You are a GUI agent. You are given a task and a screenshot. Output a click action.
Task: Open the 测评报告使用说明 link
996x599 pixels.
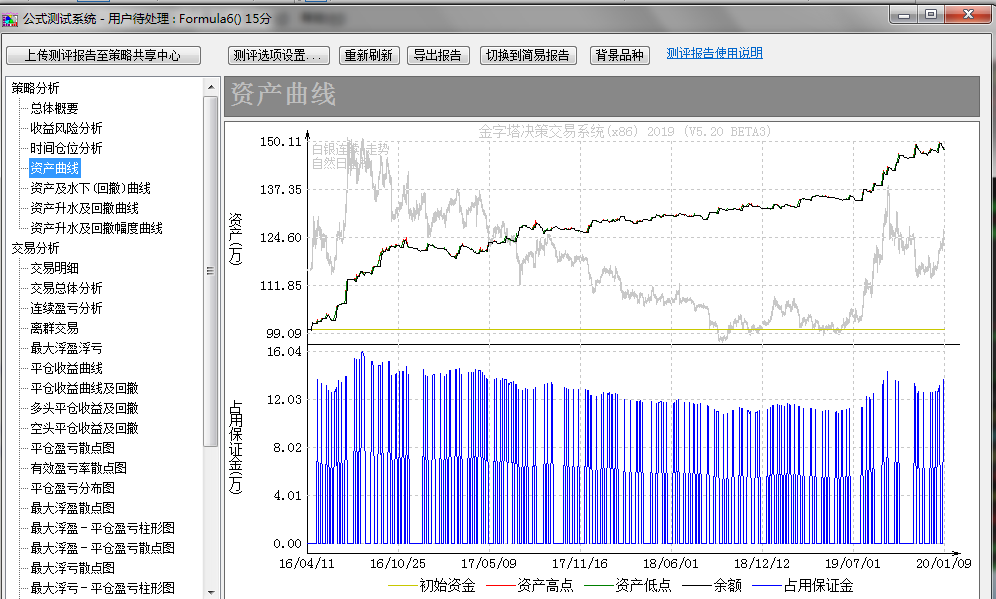[x=714, y=54]
